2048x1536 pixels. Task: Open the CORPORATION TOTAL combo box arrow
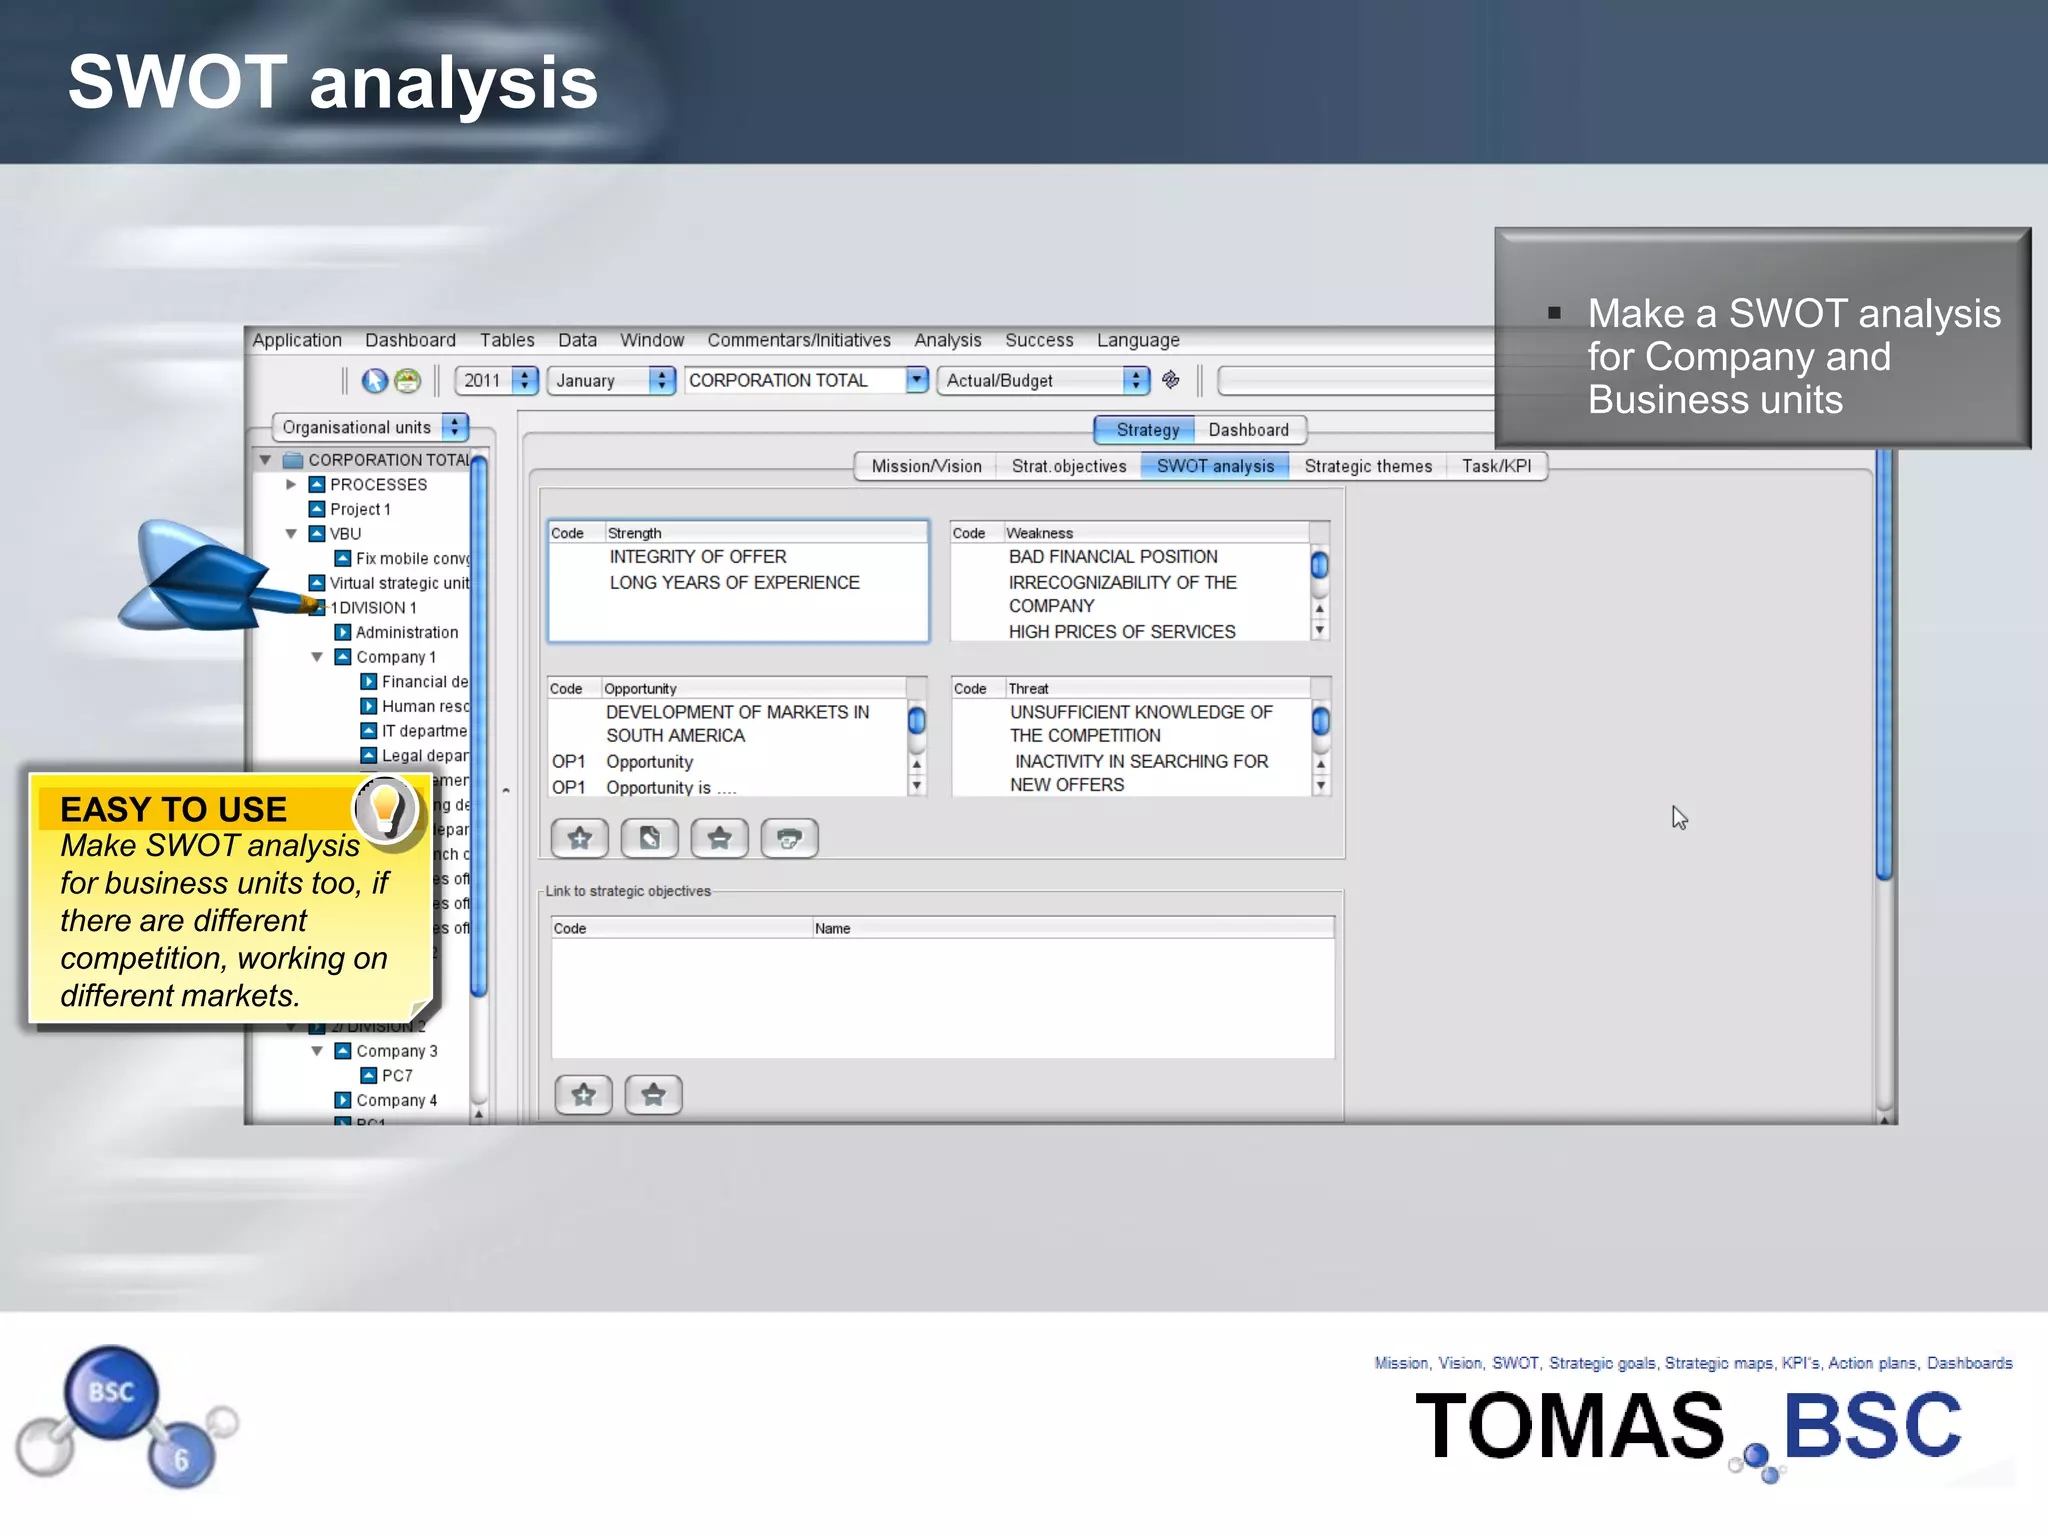[917, 380]
